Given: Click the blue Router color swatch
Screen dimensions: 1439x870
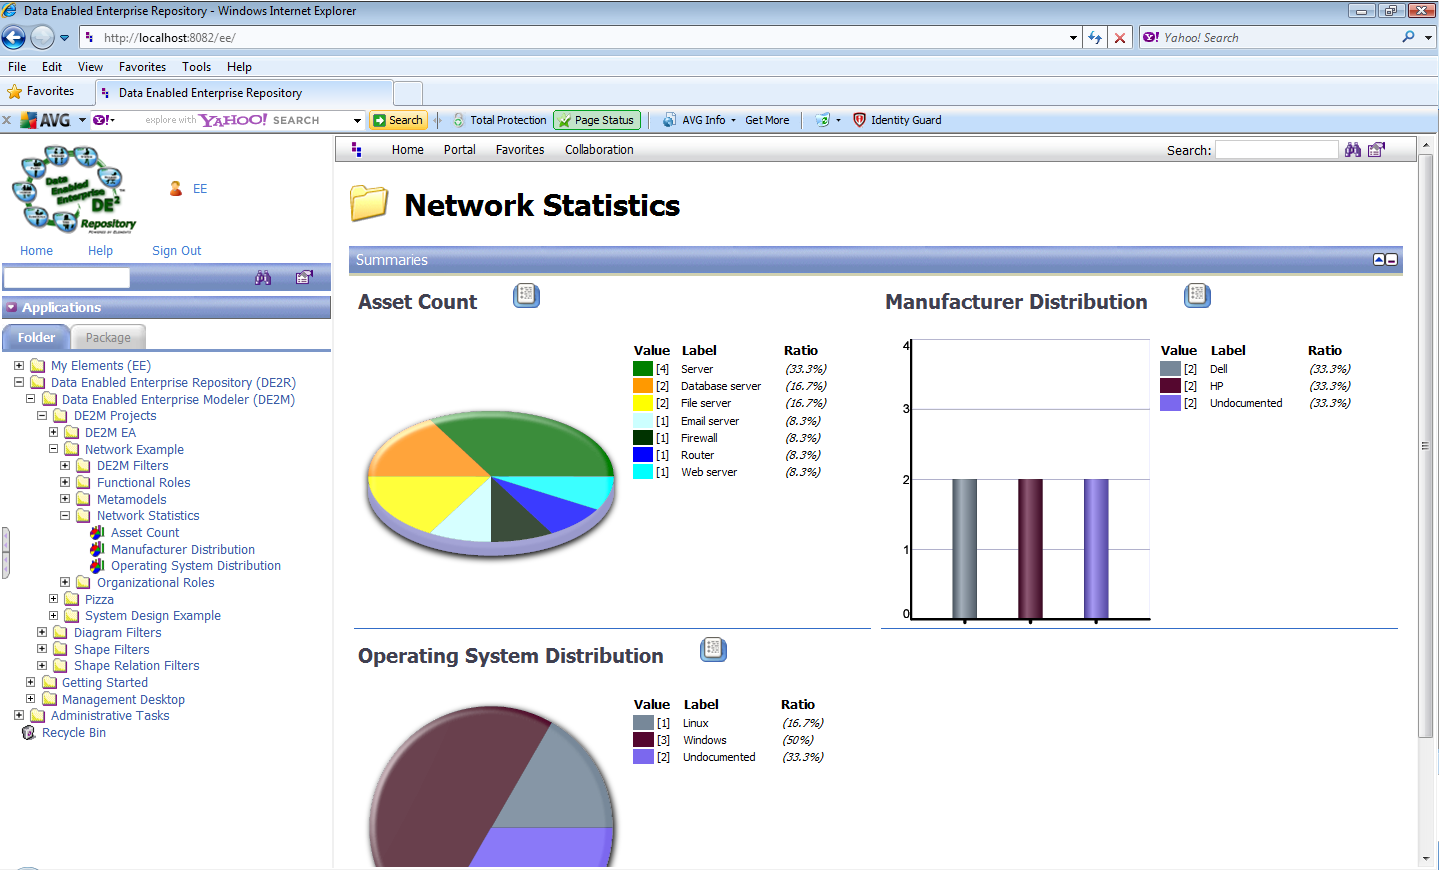Looking at the screenshot, I should coord(643,455).
